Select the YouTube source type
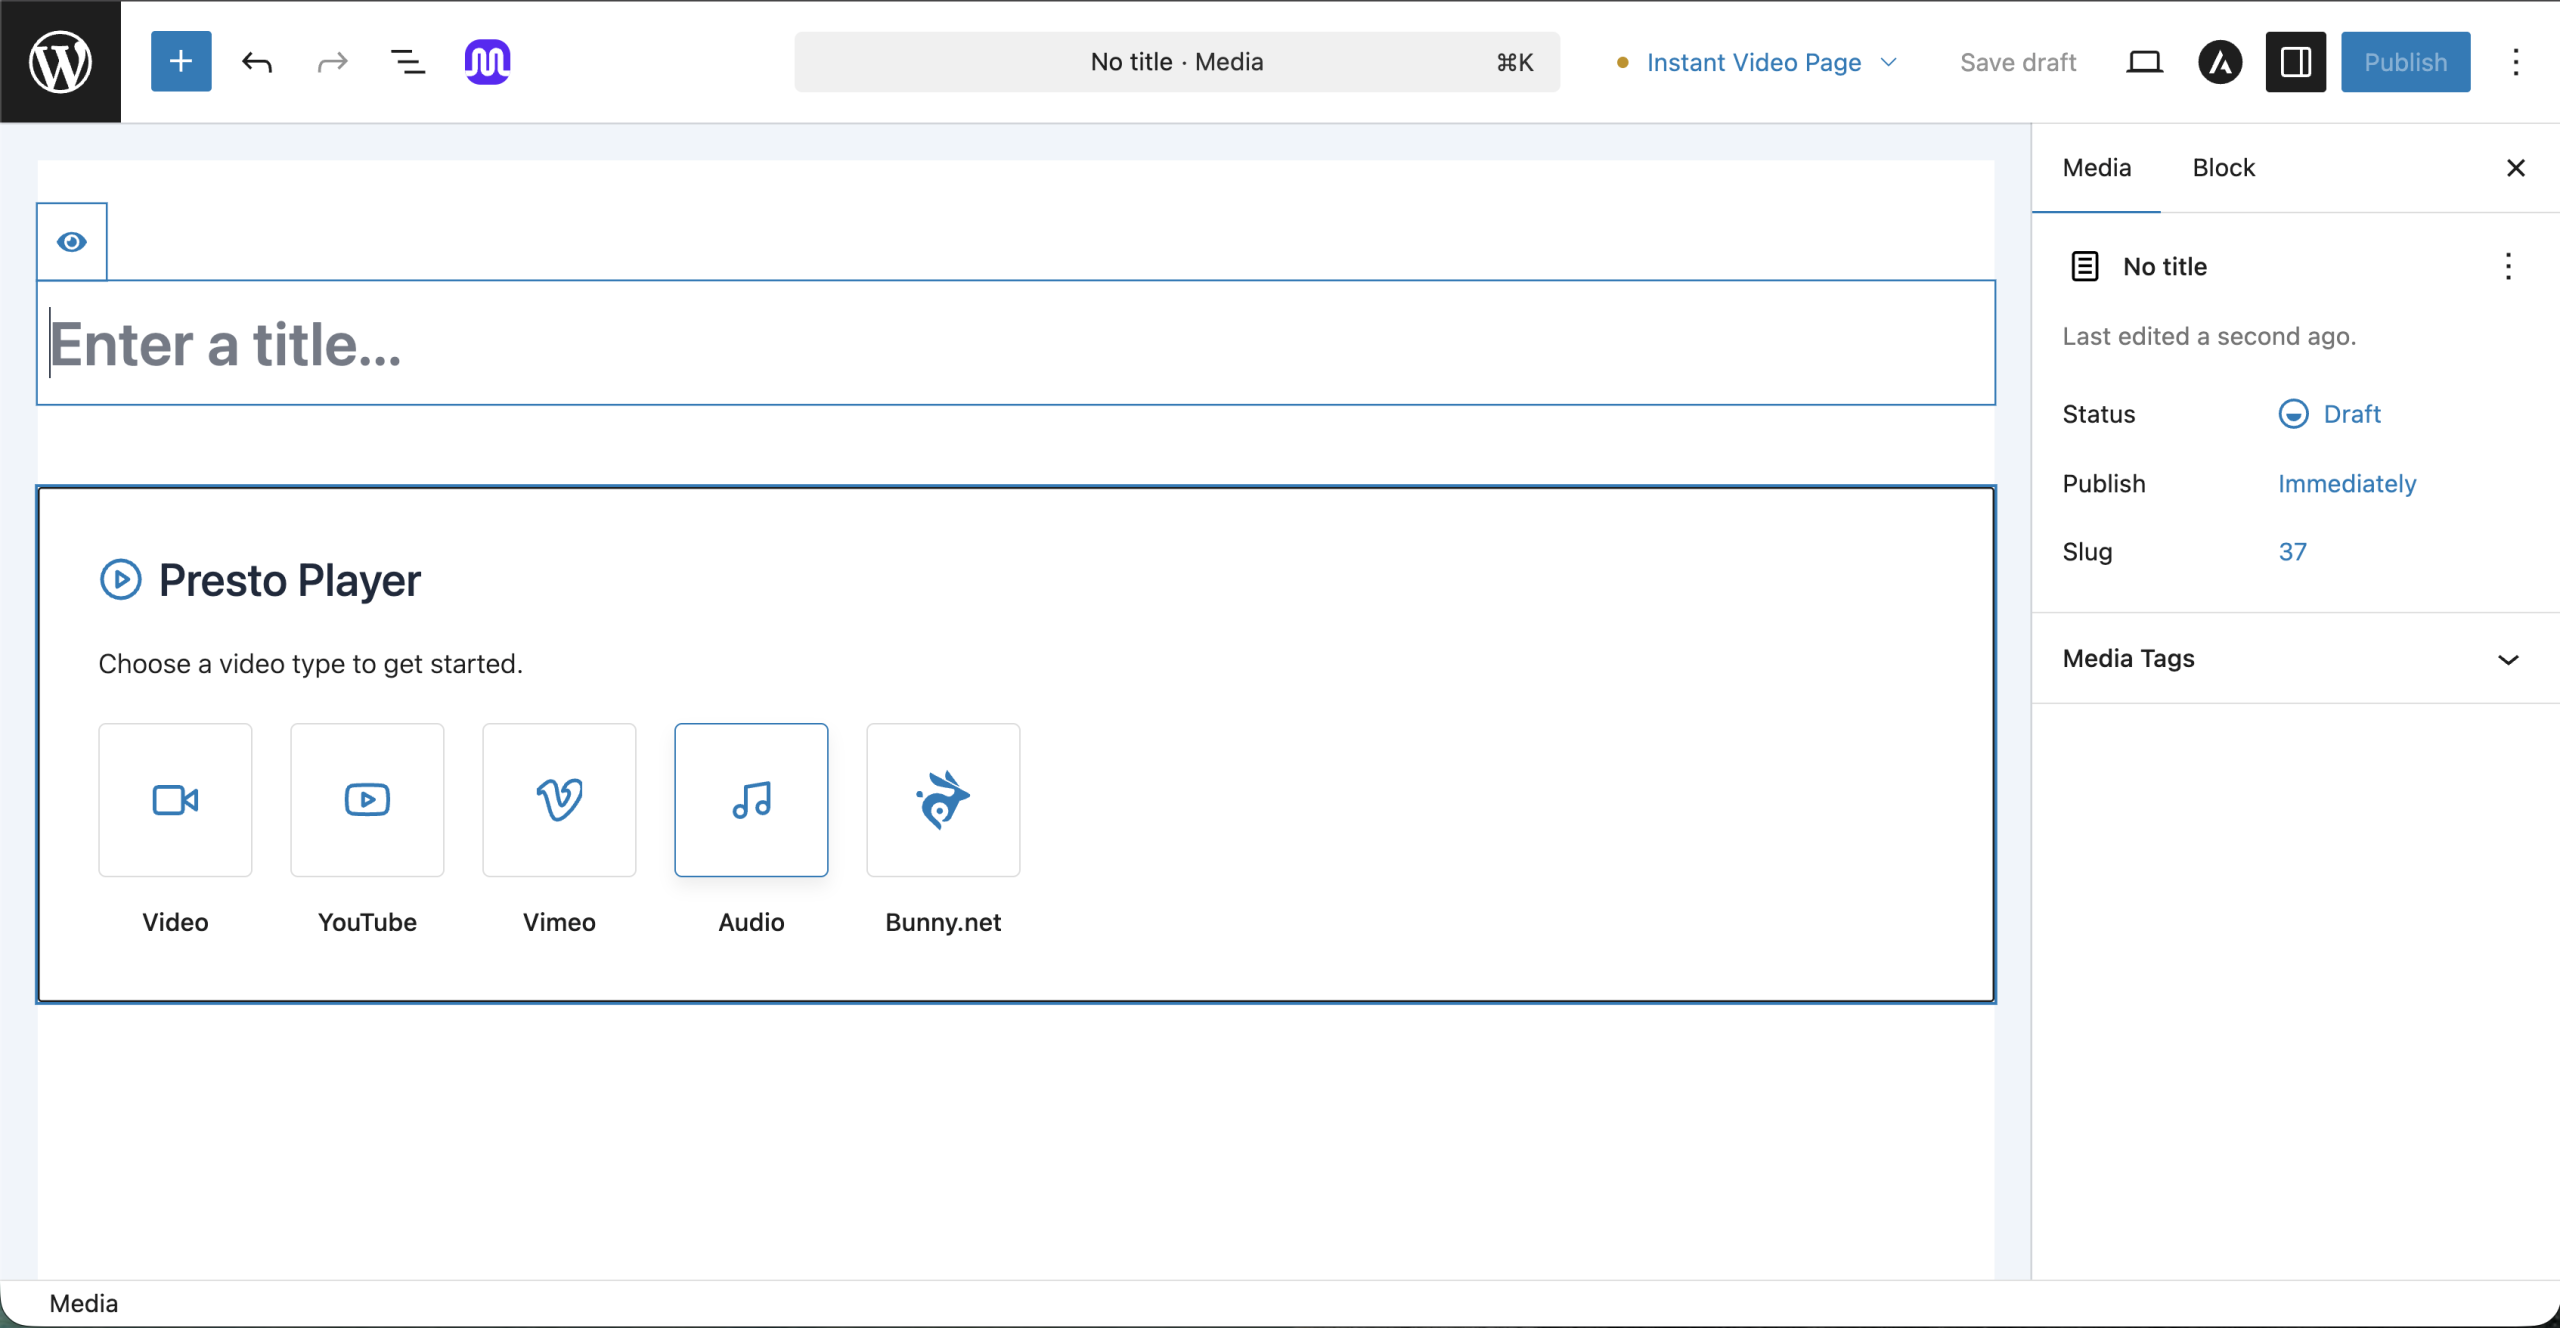 366,799
